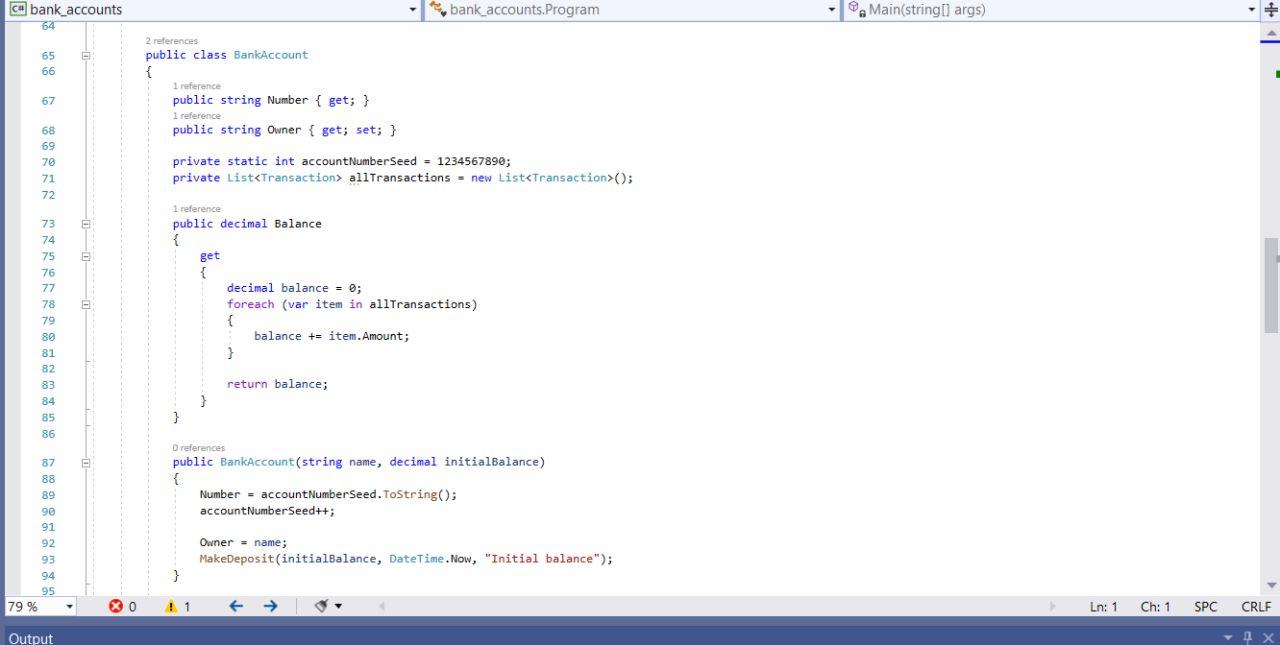
Task: Pin the Output window open
Action: (1246, 637)
